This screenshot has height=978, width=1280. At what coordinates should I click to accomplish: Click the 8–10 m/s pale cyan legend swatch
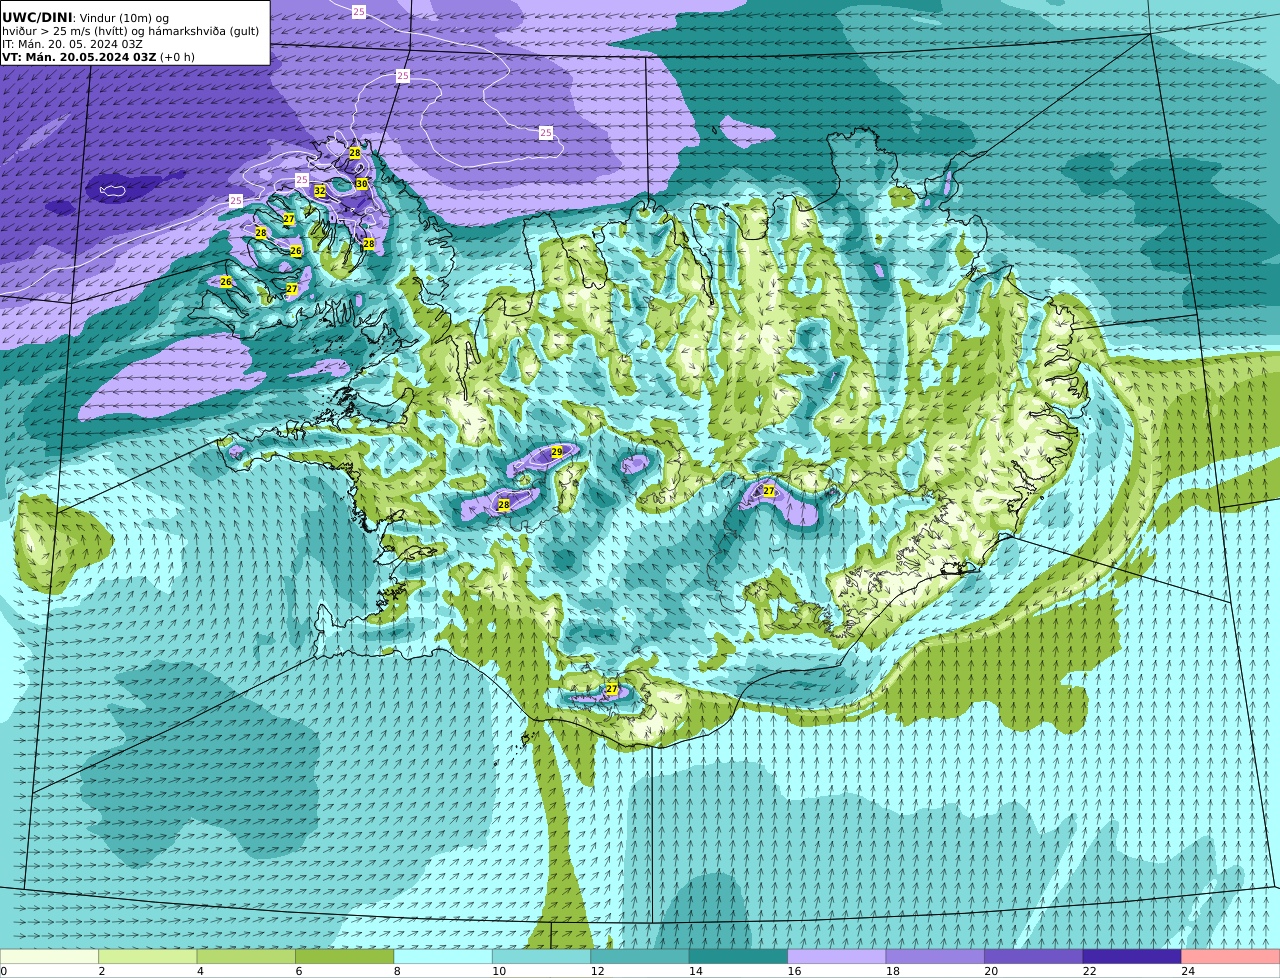coord(443,956)
